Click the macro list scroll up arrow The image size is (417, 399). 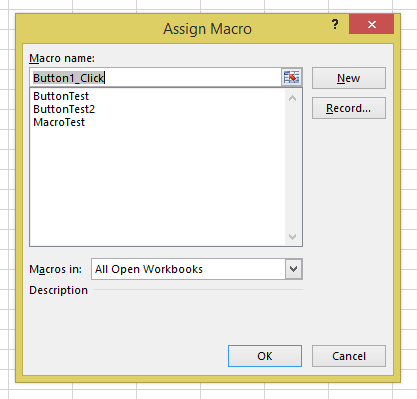[293, 98]
